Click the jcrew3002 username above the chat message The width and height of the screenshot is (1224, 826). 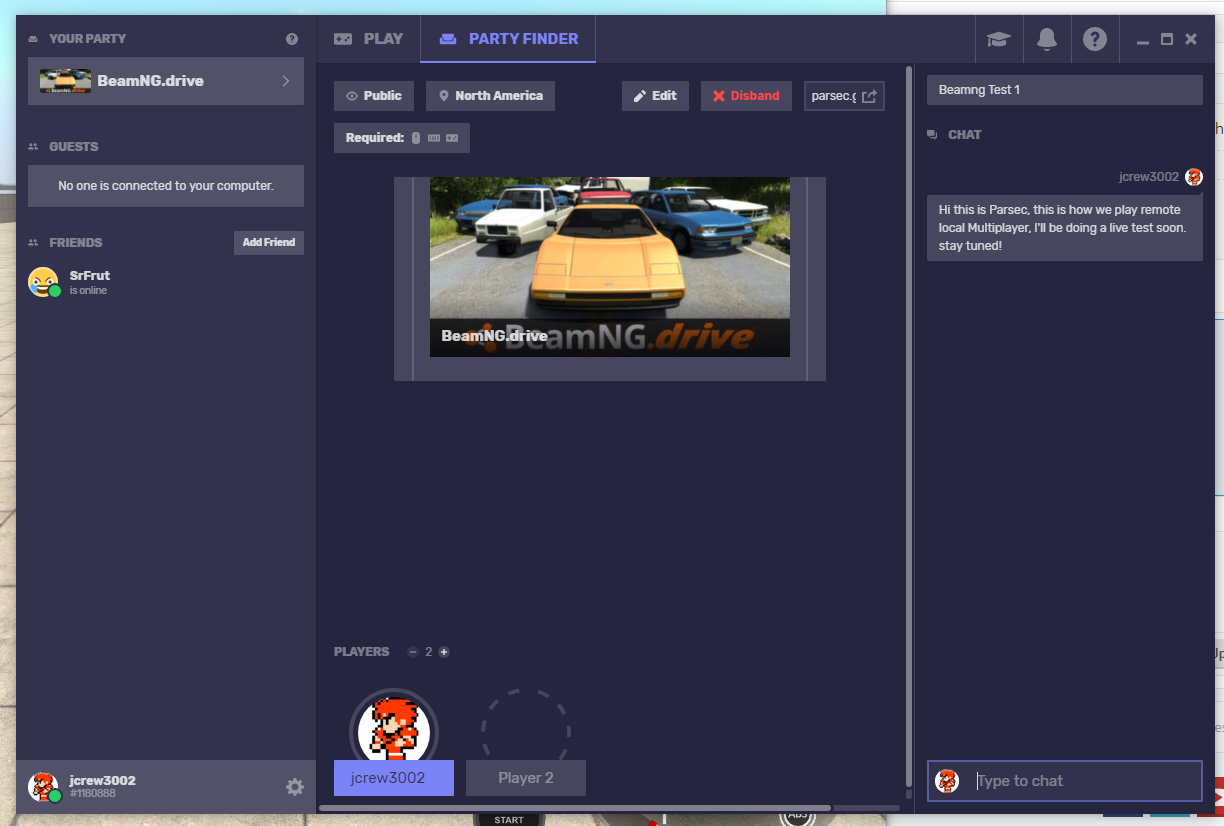point(1149,177)
